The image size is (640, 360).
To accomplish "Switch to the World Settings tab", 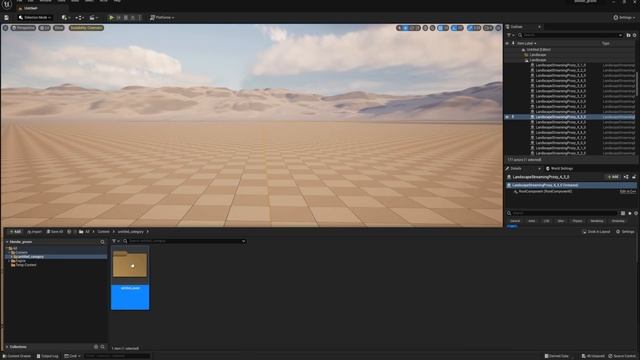I will tap(560, 168).
